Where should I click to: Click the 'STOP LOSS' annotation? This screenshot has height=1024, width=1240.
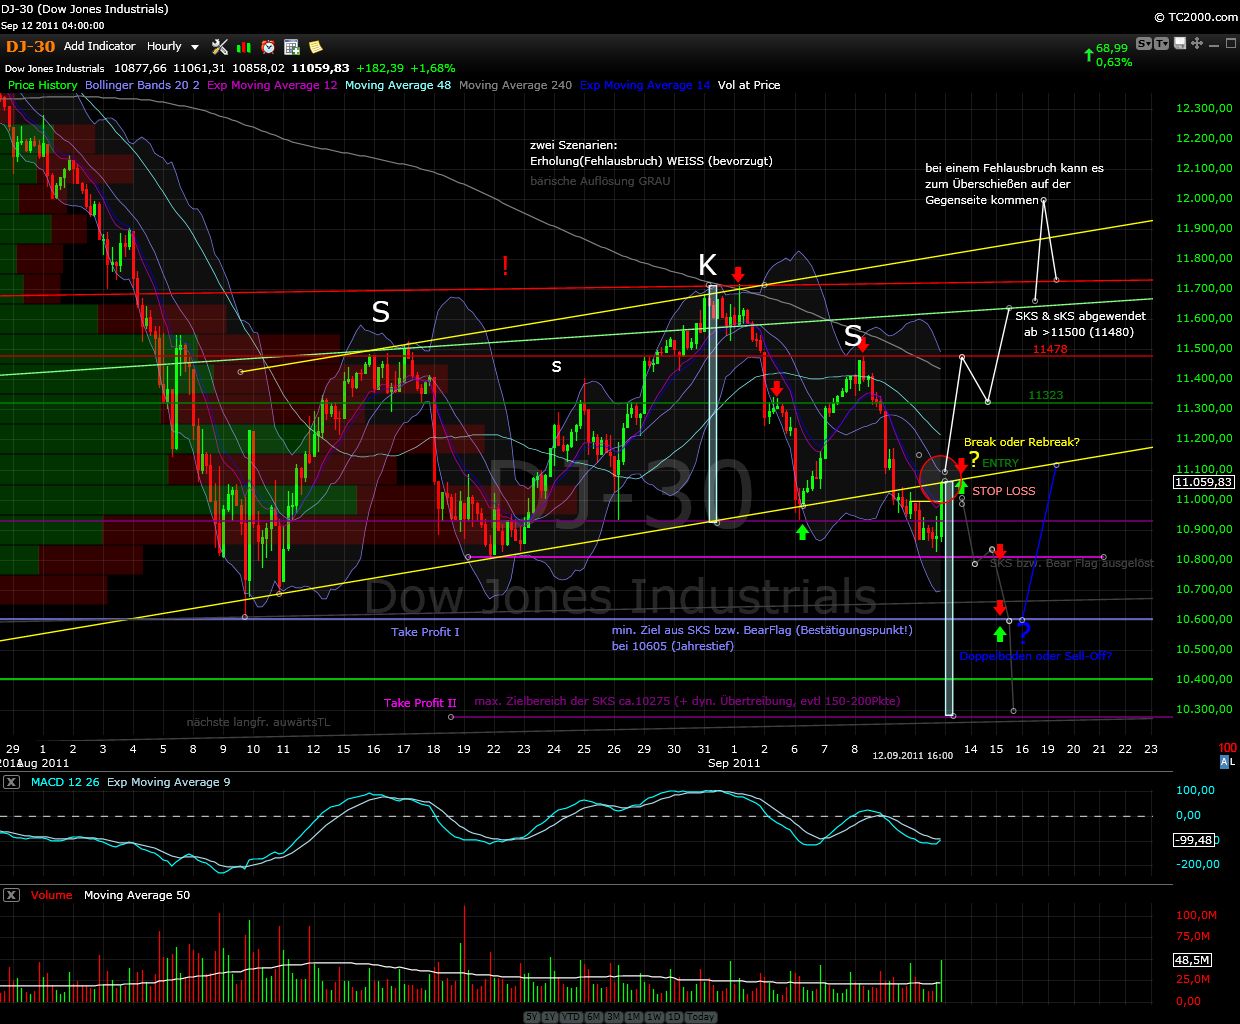coord(1004,491)
